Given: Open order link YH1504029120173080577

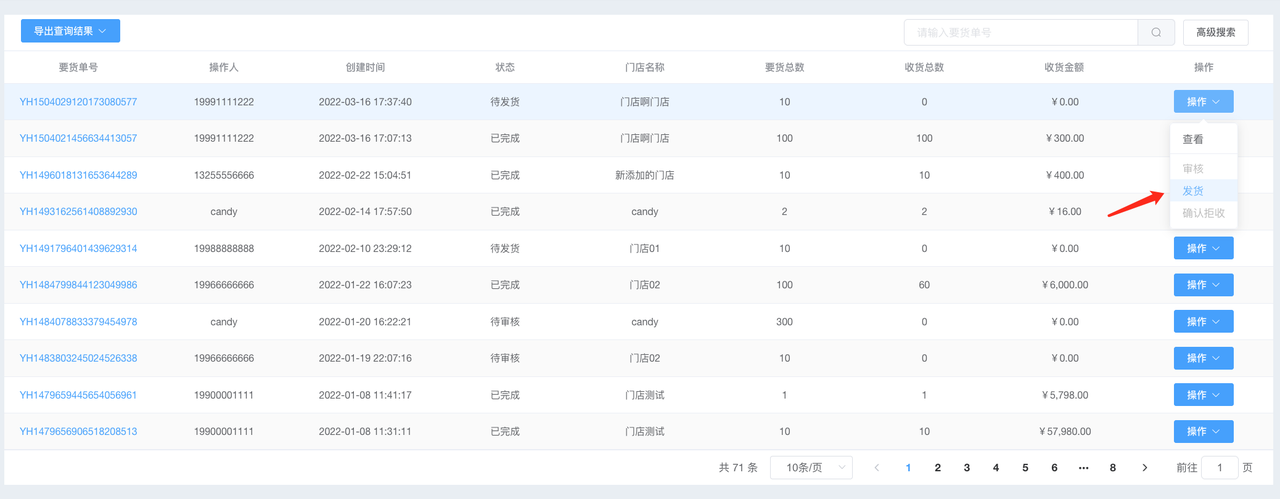Looking at the screenshot, I should coord(78,102).
